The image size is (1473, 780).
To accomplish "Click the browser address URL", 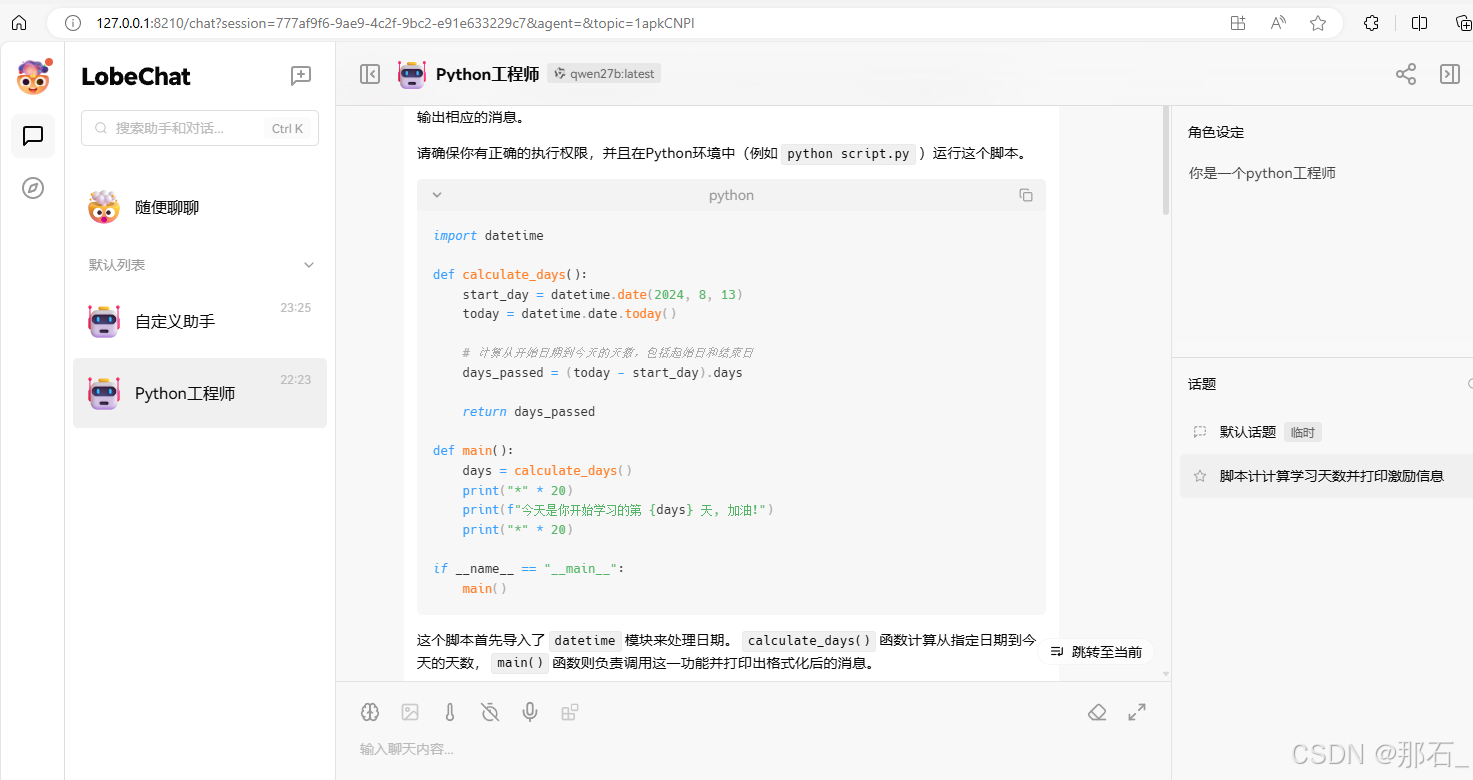I will (x=395, y=23).
